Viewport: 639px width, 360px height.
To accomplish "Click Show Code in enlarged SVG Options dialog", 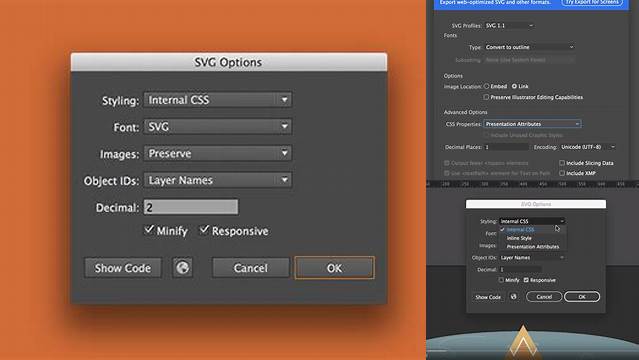I will point(123,268).
